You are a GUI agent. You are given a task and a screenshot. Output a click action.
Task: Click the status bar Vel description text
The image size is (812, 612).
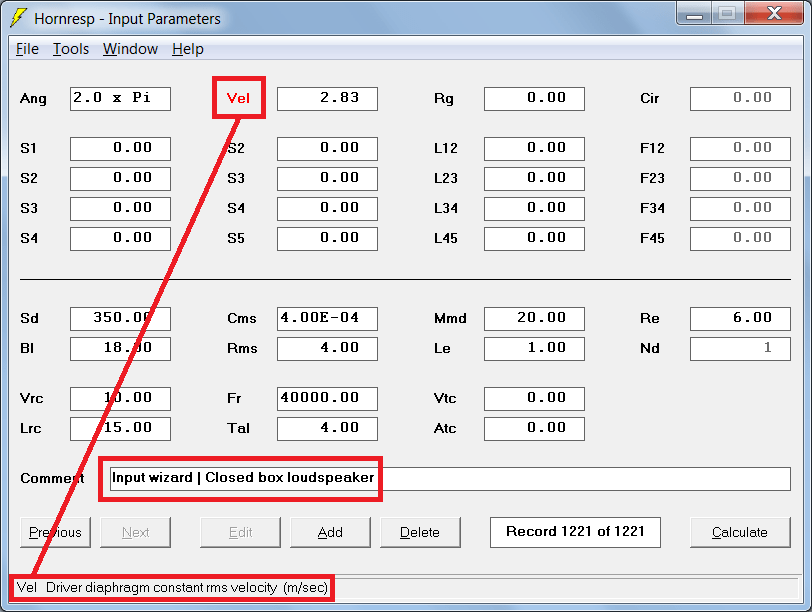tap(172, 588)
